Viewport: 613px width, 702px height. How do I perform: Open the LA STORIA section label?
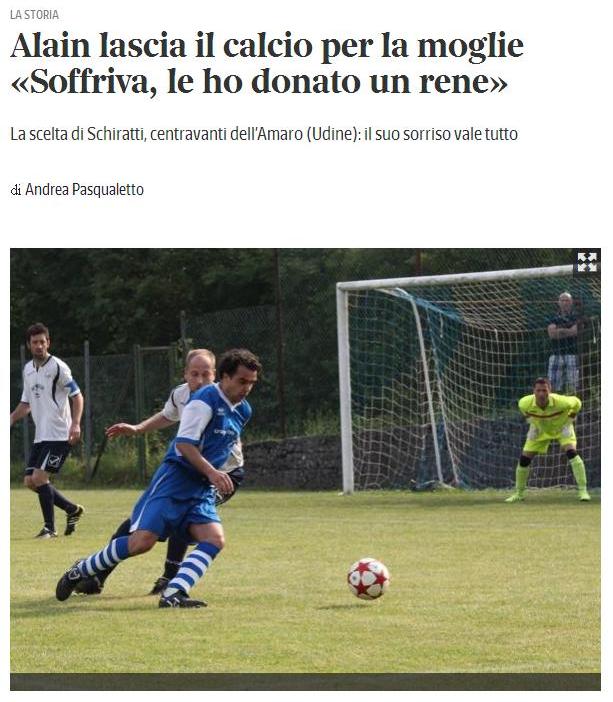click(x=34, y=15)
